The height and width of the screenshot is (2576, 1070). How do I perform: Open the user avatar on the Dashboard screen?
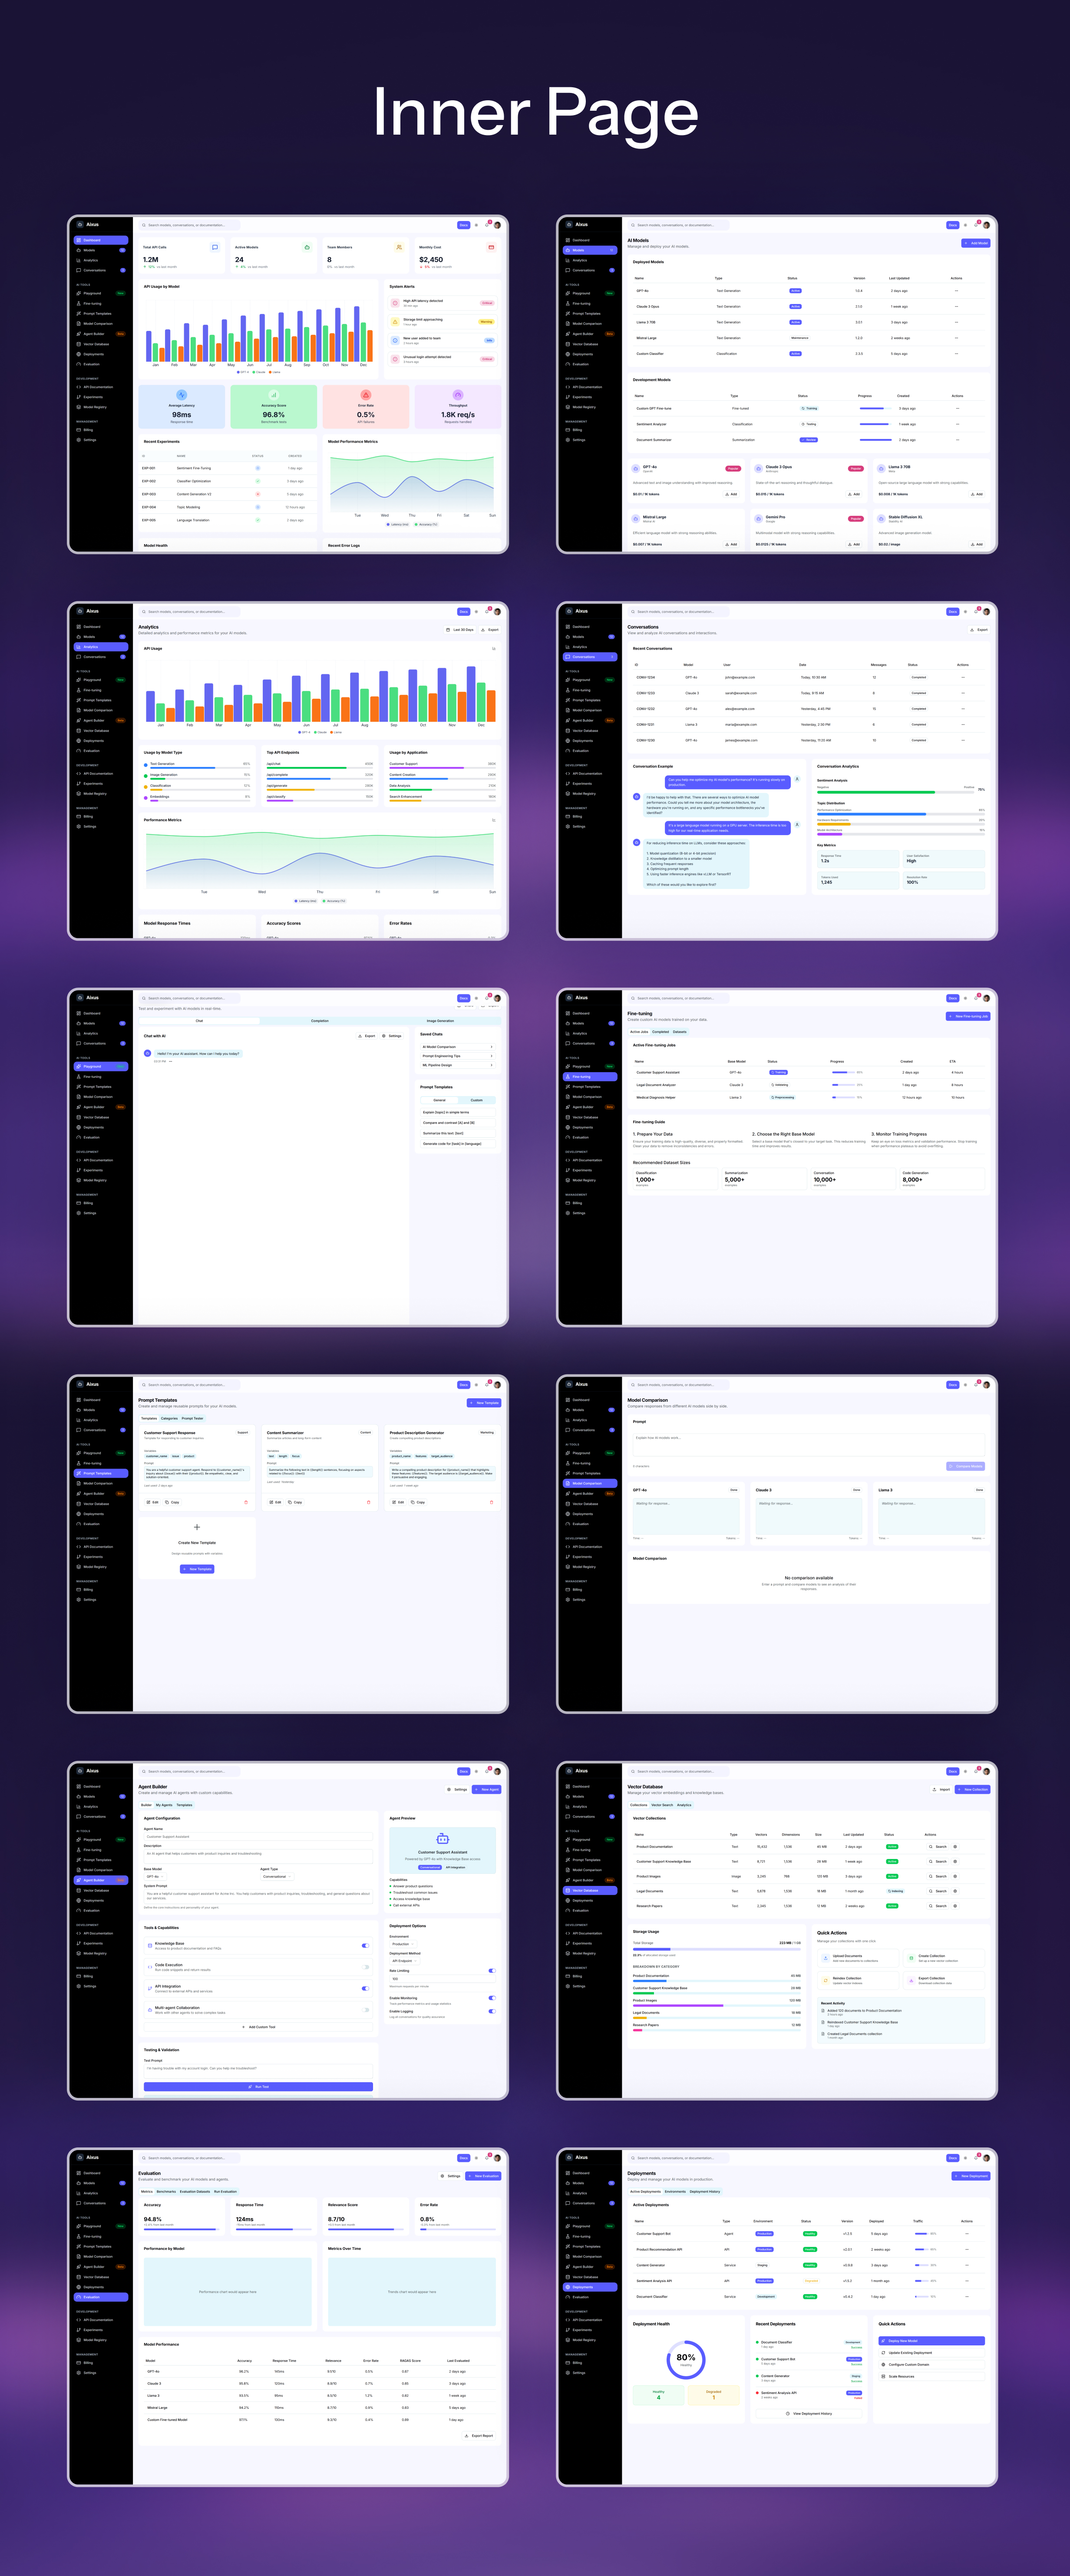coord(497,225)
